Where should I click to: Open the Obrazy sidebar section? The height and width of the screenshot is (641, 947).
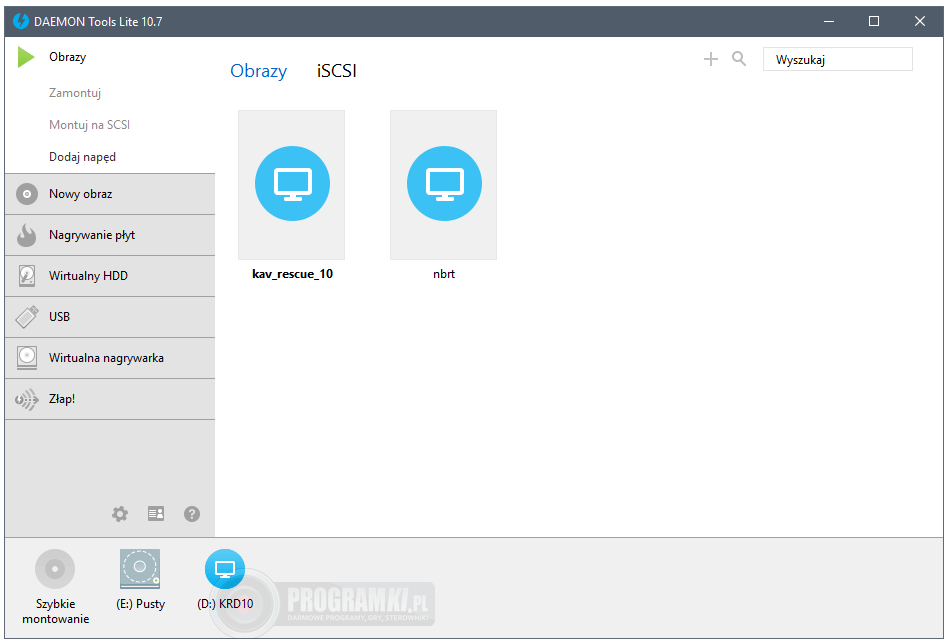[68, 57]
